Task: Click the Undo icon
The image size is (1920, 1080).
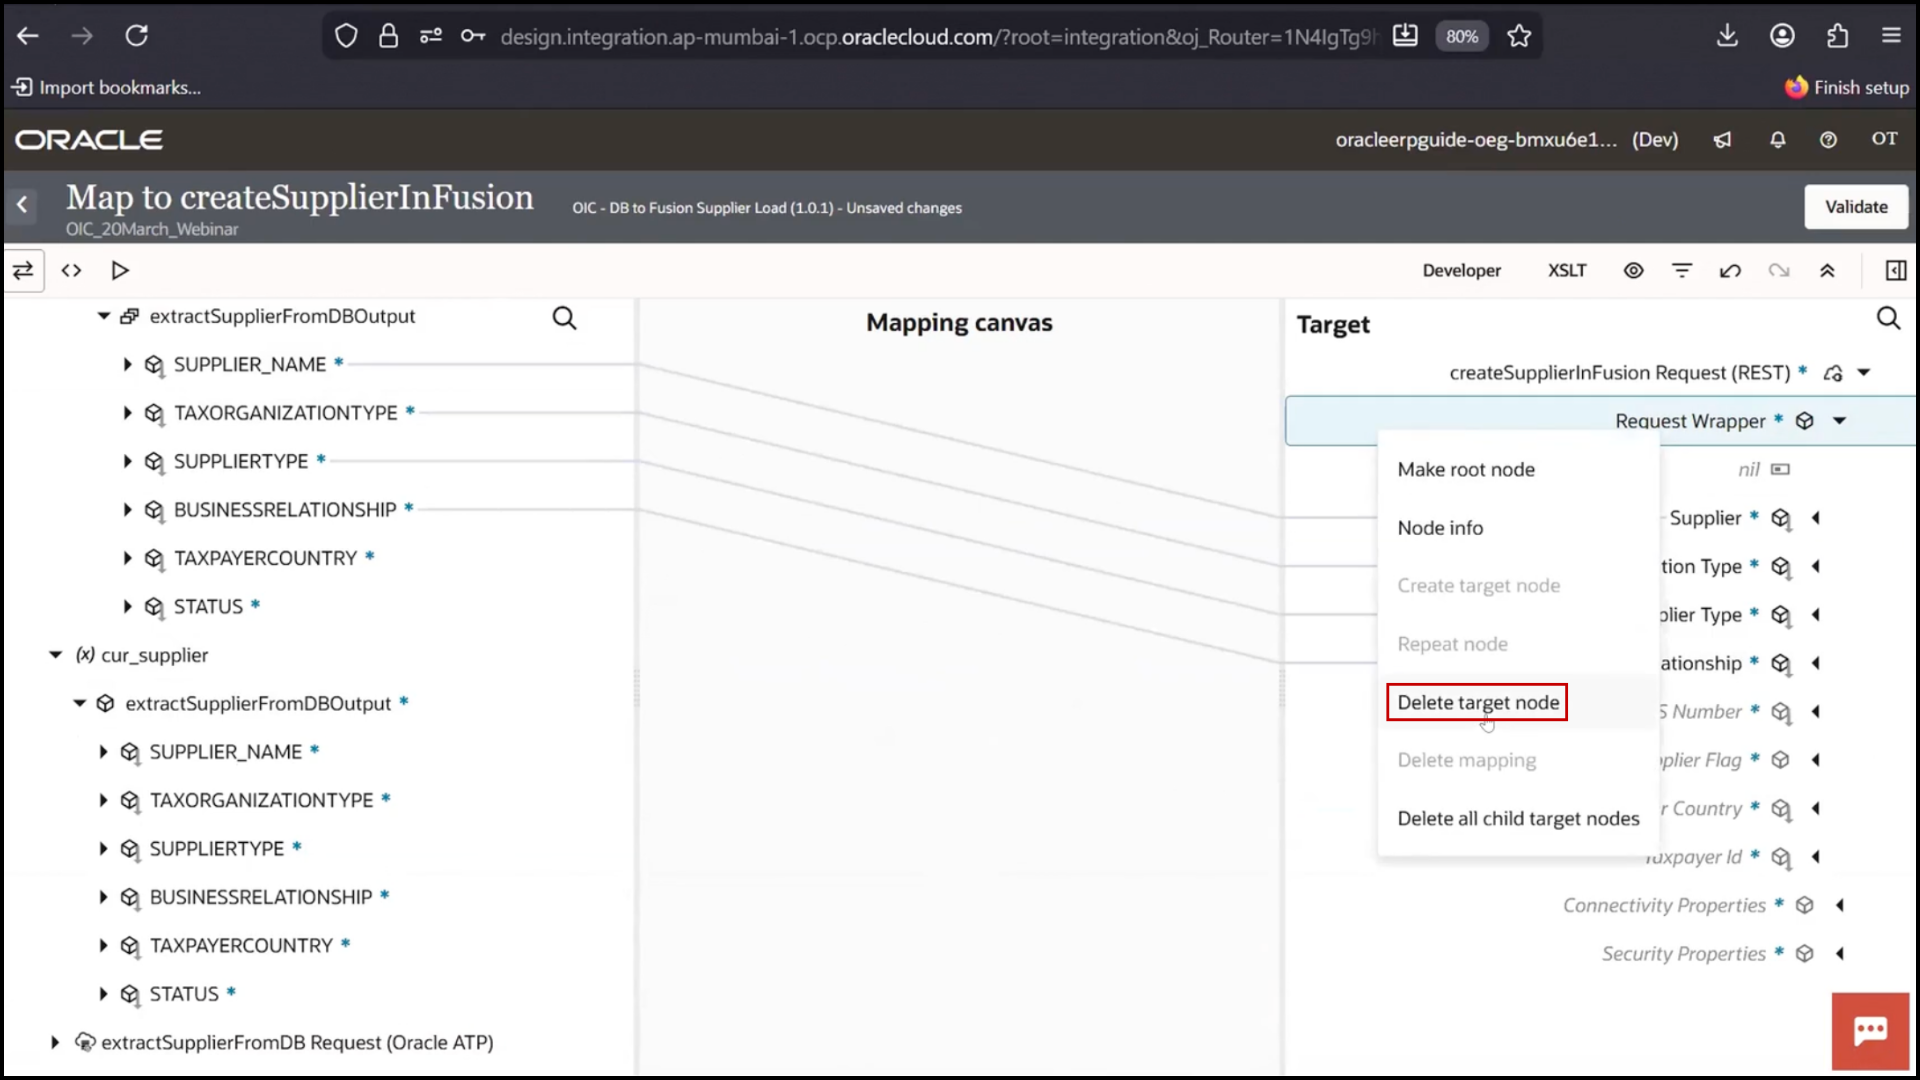Action: (x=1730, y=270)
